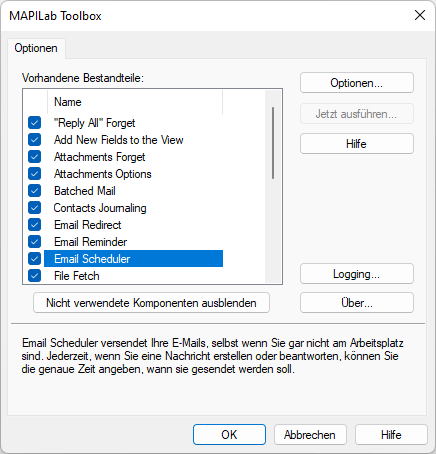
Task: Uncheck the "Reply All" Forget checkbox
Action: [35, 123]
